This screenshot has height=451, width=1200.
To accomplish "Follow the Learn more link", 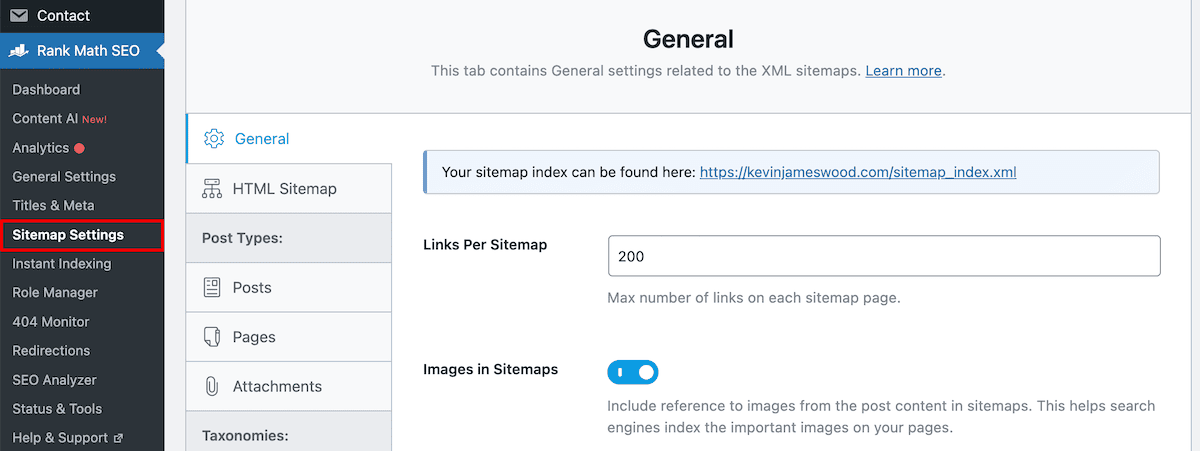I will tap(903, 71).
